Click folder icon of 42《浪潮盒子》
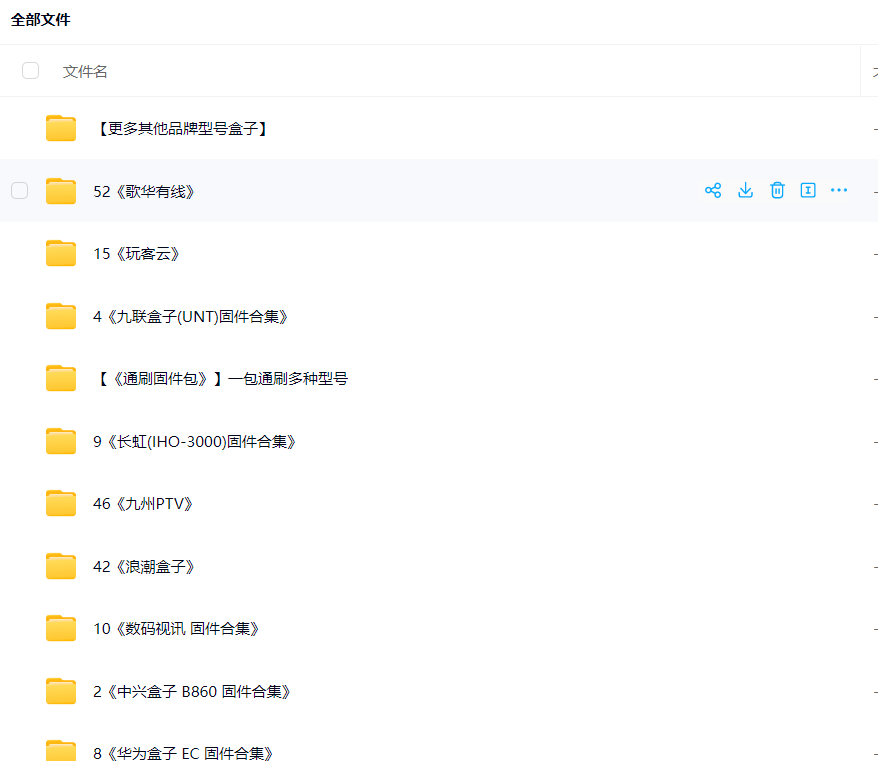 pyautogui.click(x=61, y=566)
